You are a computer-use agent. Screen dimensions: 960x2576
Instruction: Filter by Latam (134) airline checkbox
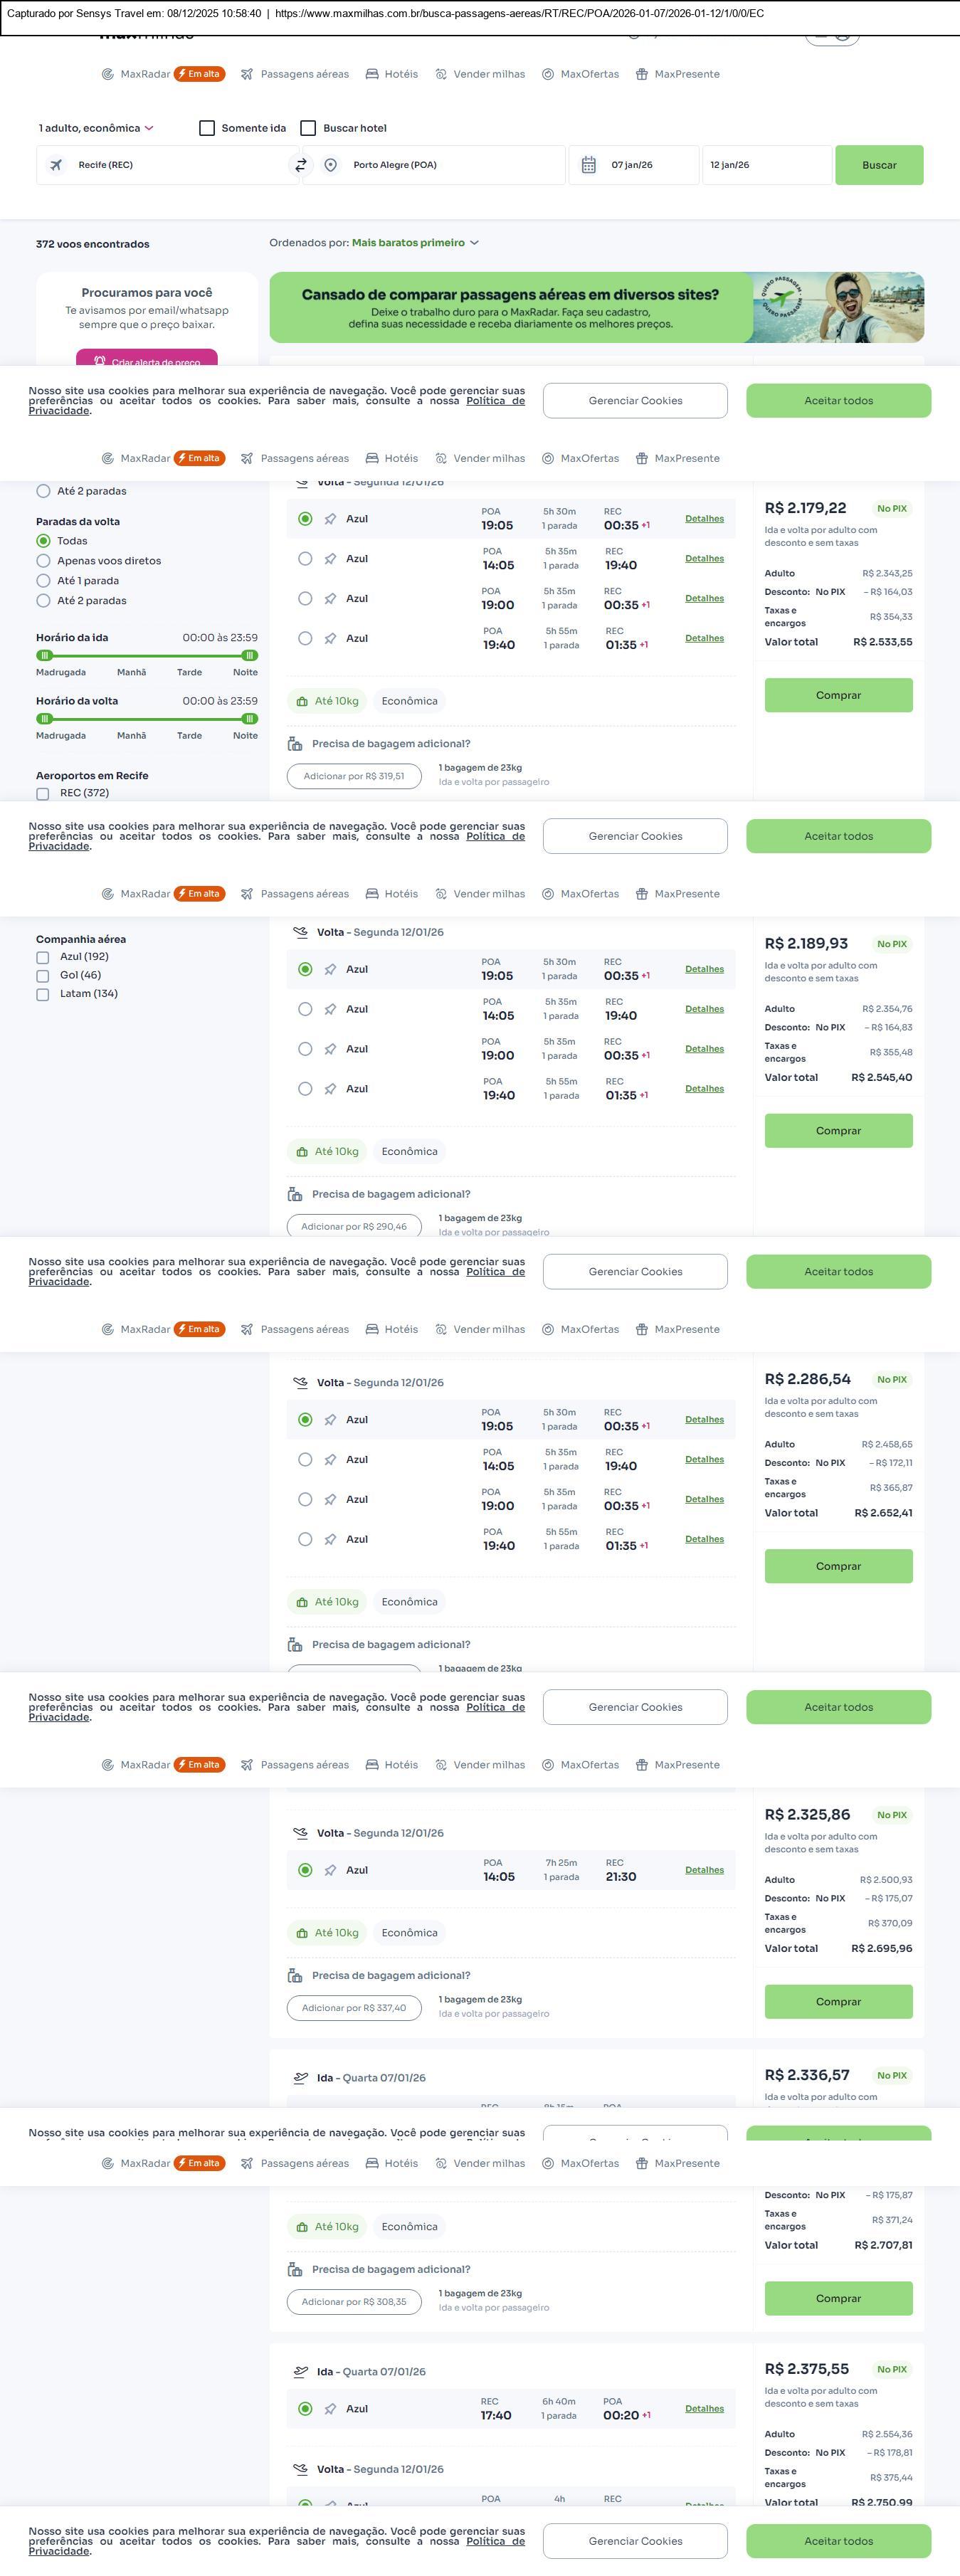(43, 994)
